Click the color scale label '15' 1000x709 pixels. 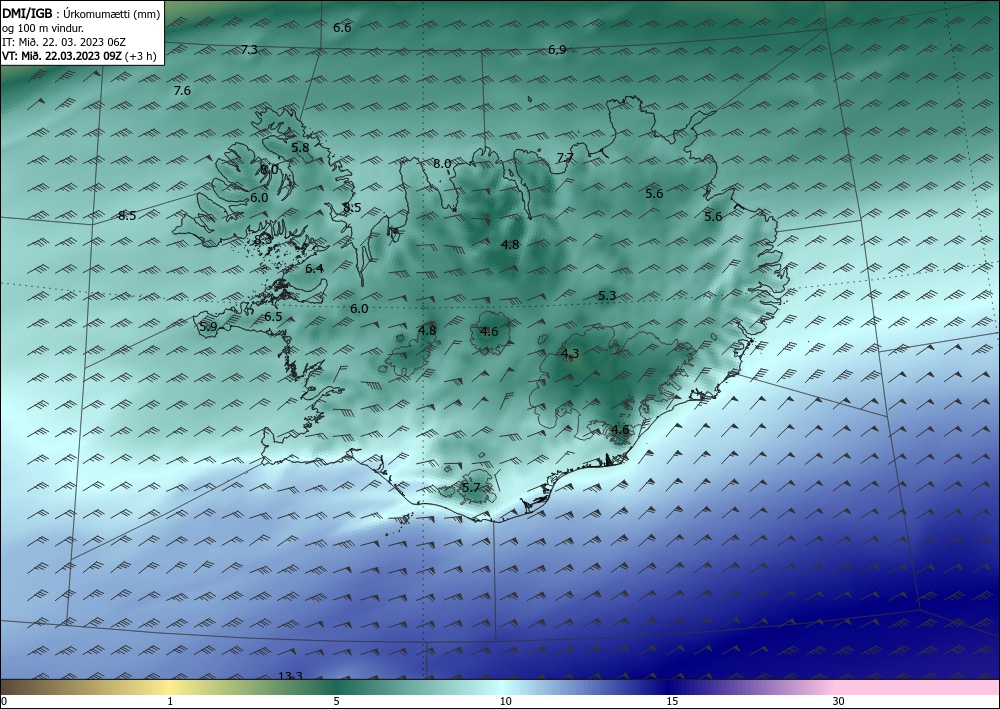click(x=672, y=701)
